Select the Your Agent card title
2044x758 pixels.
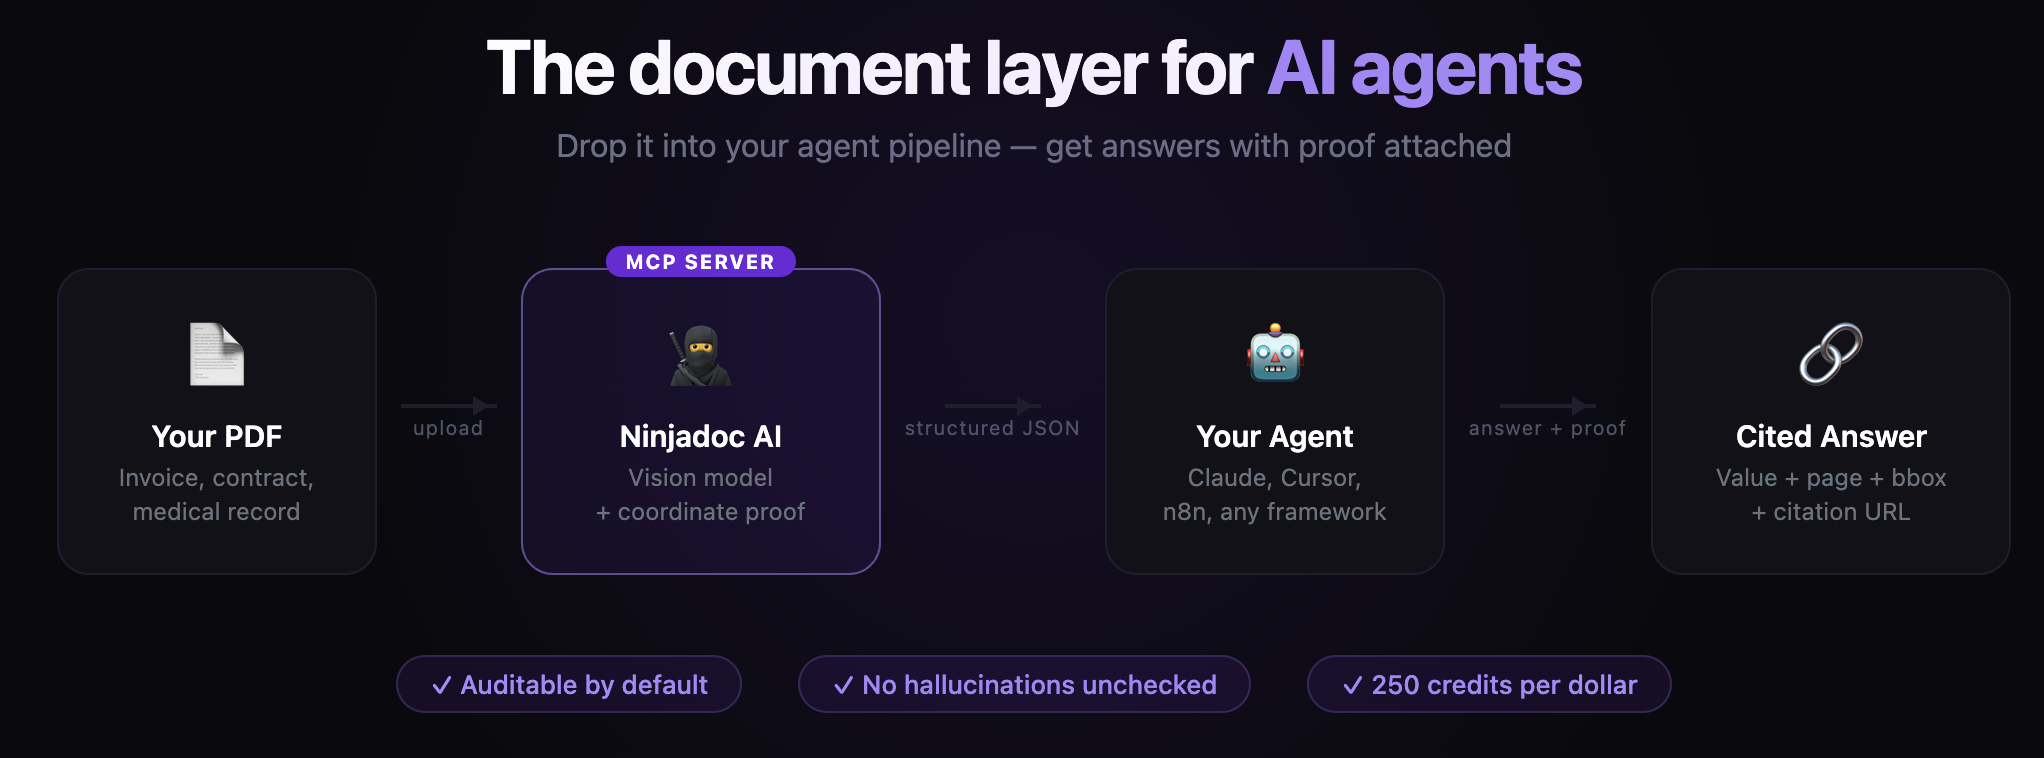pyautogui.click(x=1275, y=437)
